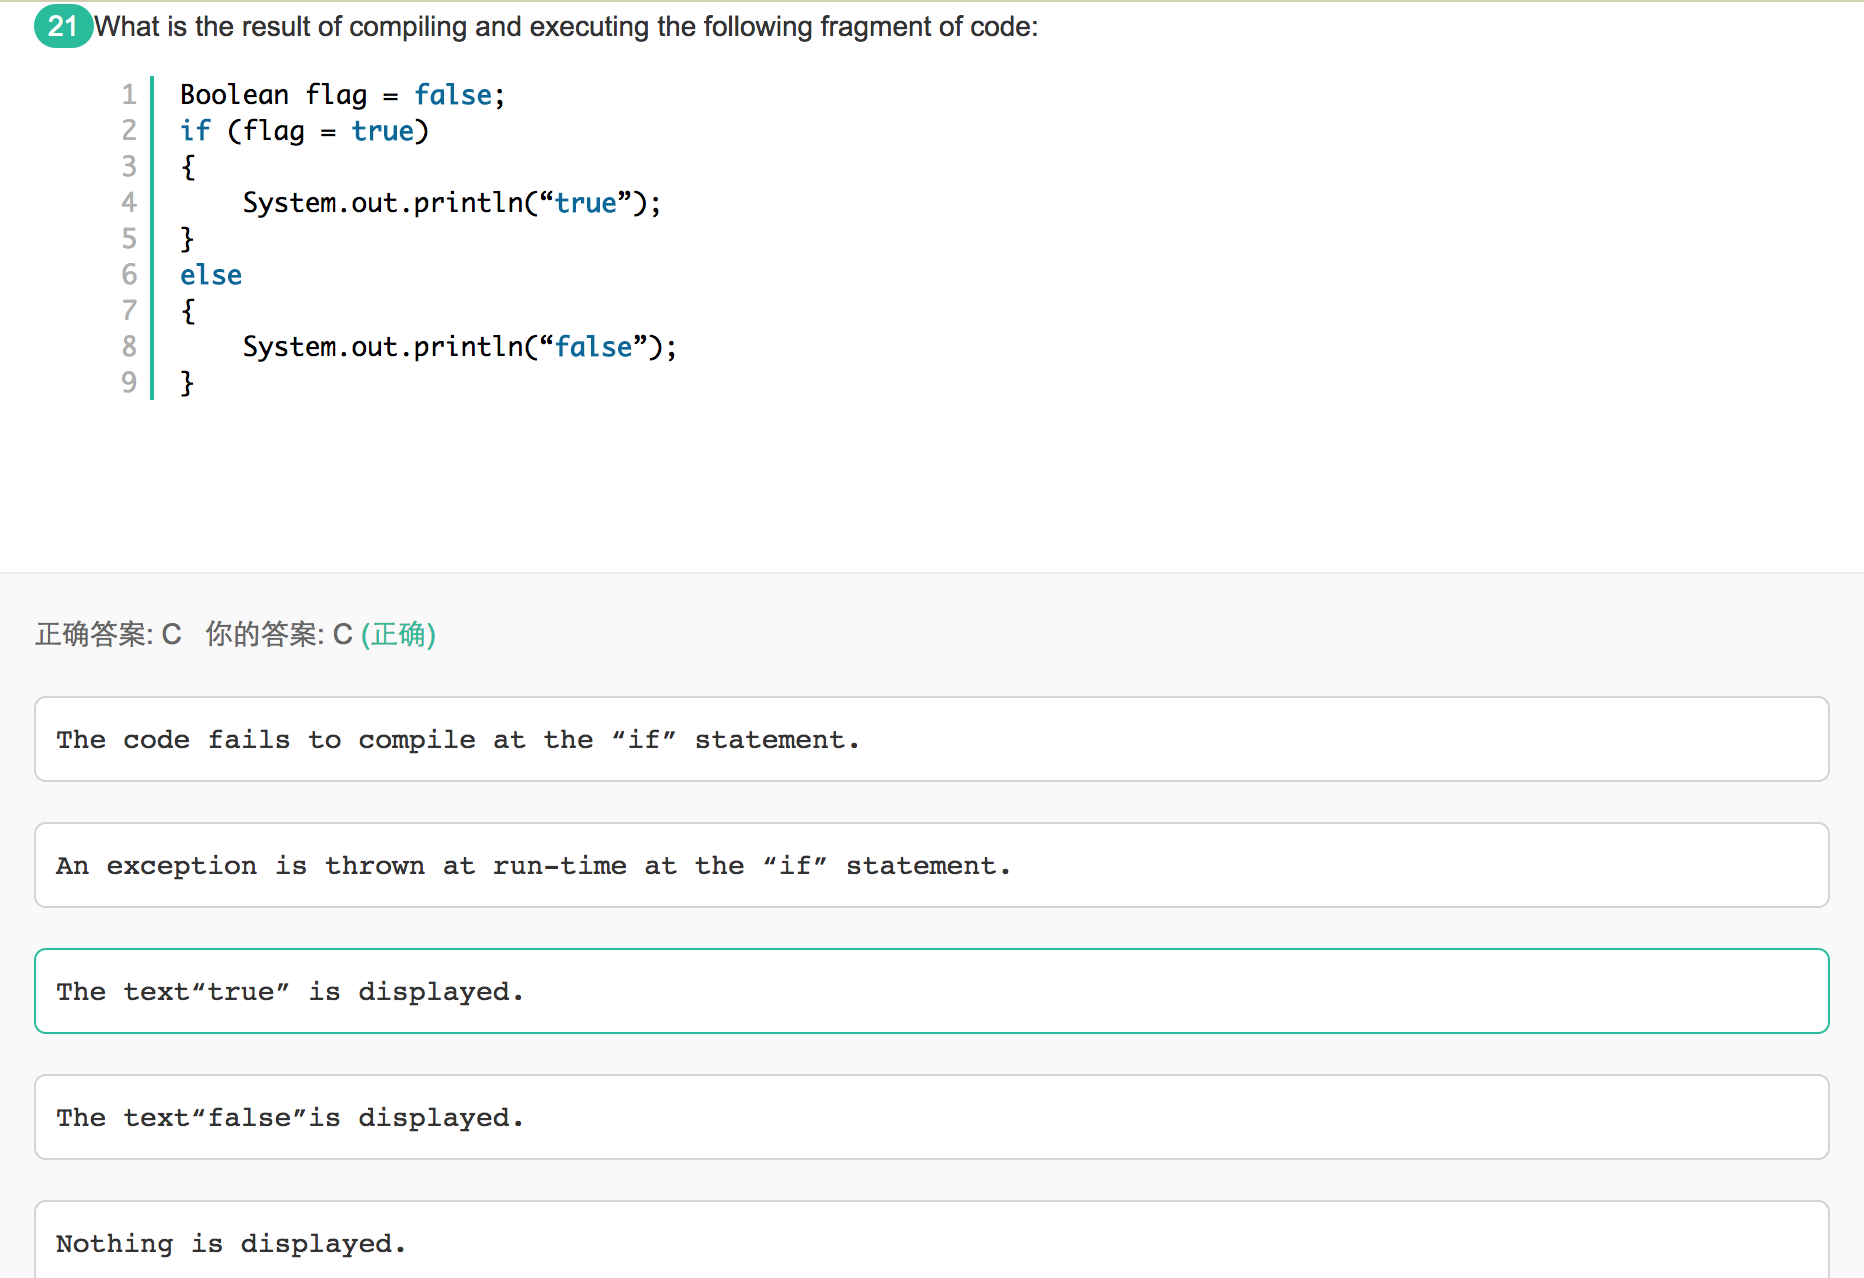Click the closing brace on code line 5

pos(187,239)
